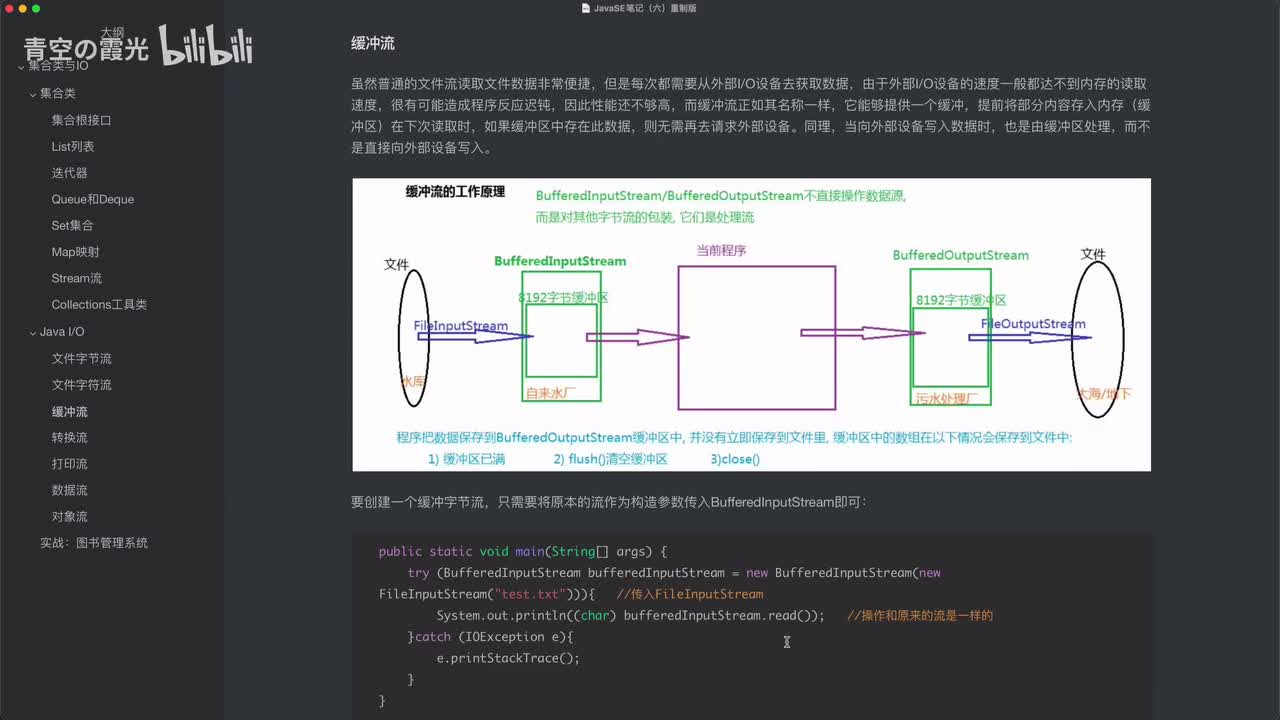Jump to 转换流 section in outline
The width and height of the screenshot is (1280, 720).
coord(70,437)
